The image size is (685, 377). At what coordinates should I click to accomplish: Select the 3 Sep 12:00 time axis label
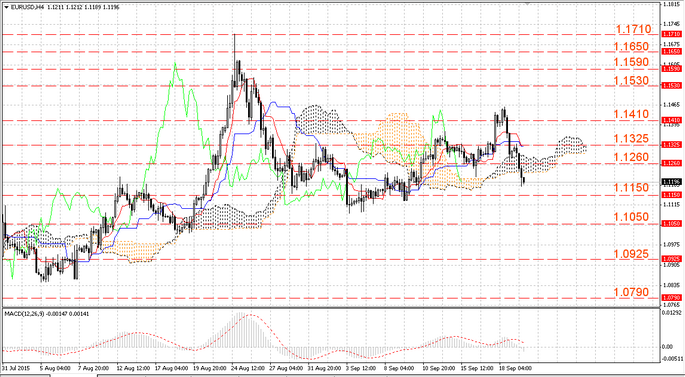[x=361, y=368]
